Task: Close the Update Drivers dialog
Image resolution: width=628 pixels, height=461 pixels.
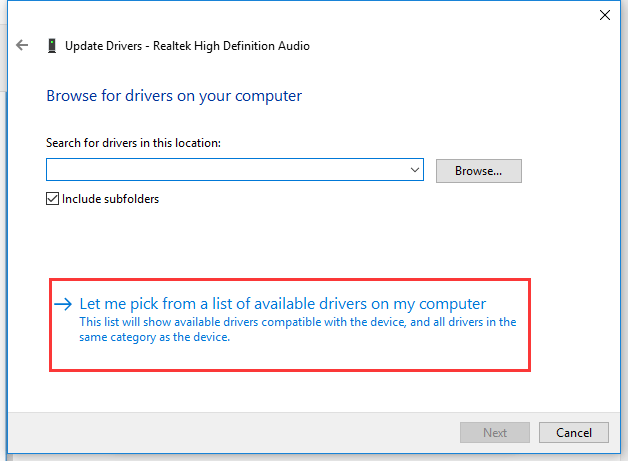Action: pyautogui.click(x=604, y=15)
